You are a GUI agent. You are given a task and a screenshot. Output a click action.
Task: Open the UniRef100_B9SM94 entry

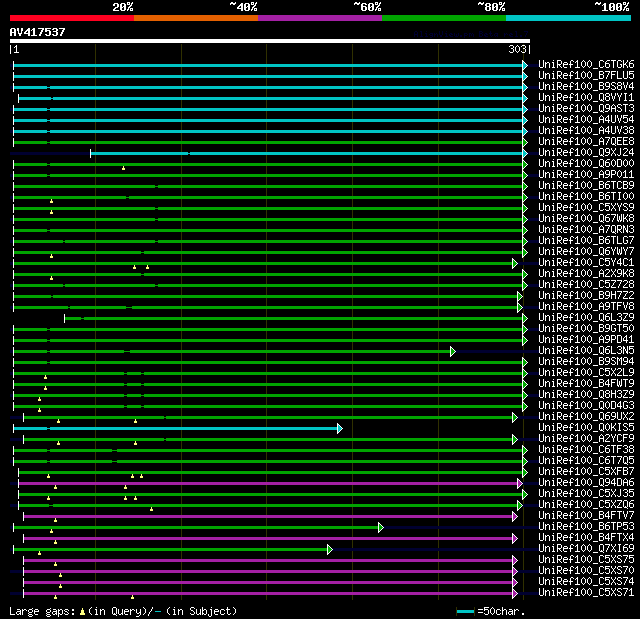(x=586, y=362)
